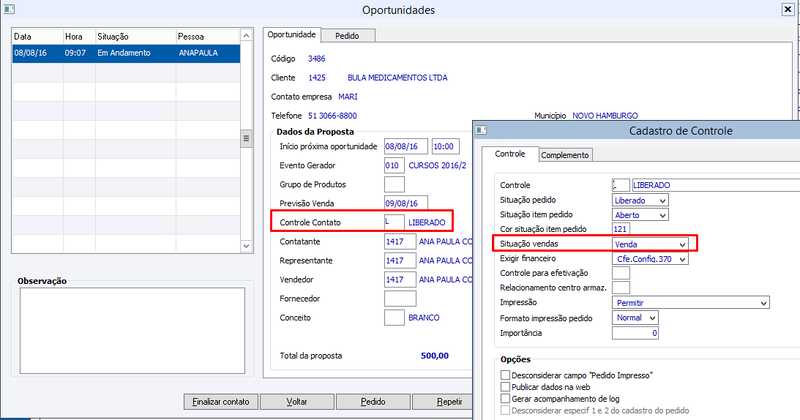The width and height of the screenshot is (800, 420).
Task: Click the BRANCO conceito description
Action: [423, 317]
